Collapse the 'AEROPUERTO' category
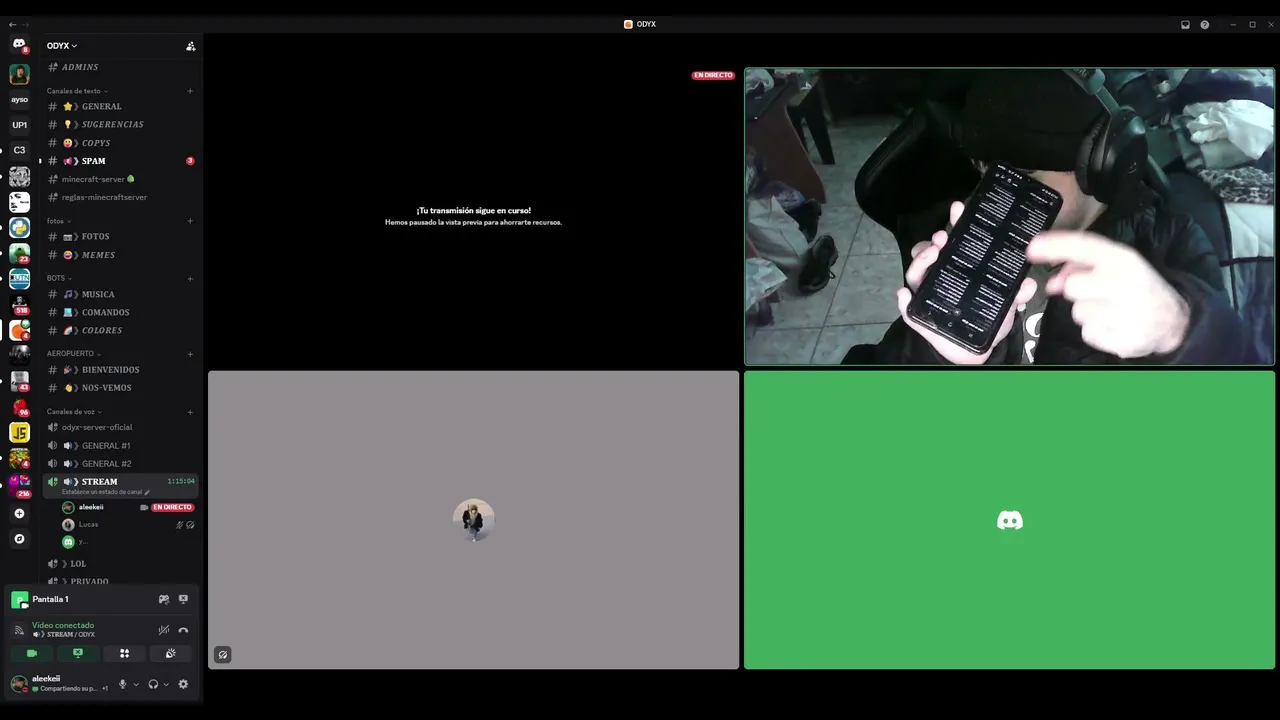 (73, 353)
